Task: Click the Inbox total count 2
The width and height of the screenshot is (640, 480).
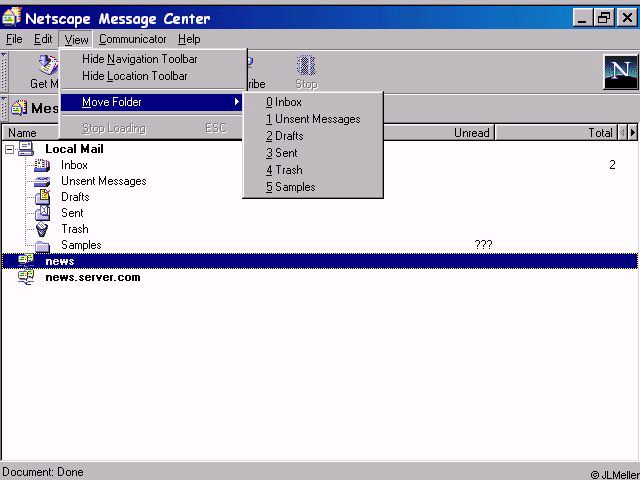Action: 612,164
